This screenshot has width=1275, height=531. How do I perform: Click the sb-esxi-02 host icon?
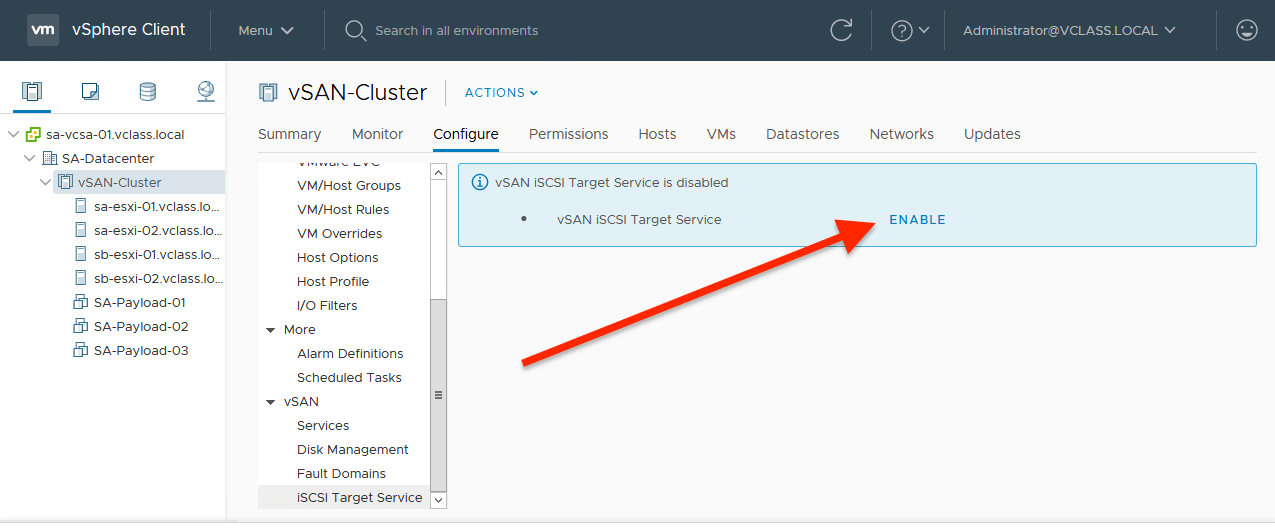coord(82,278)
